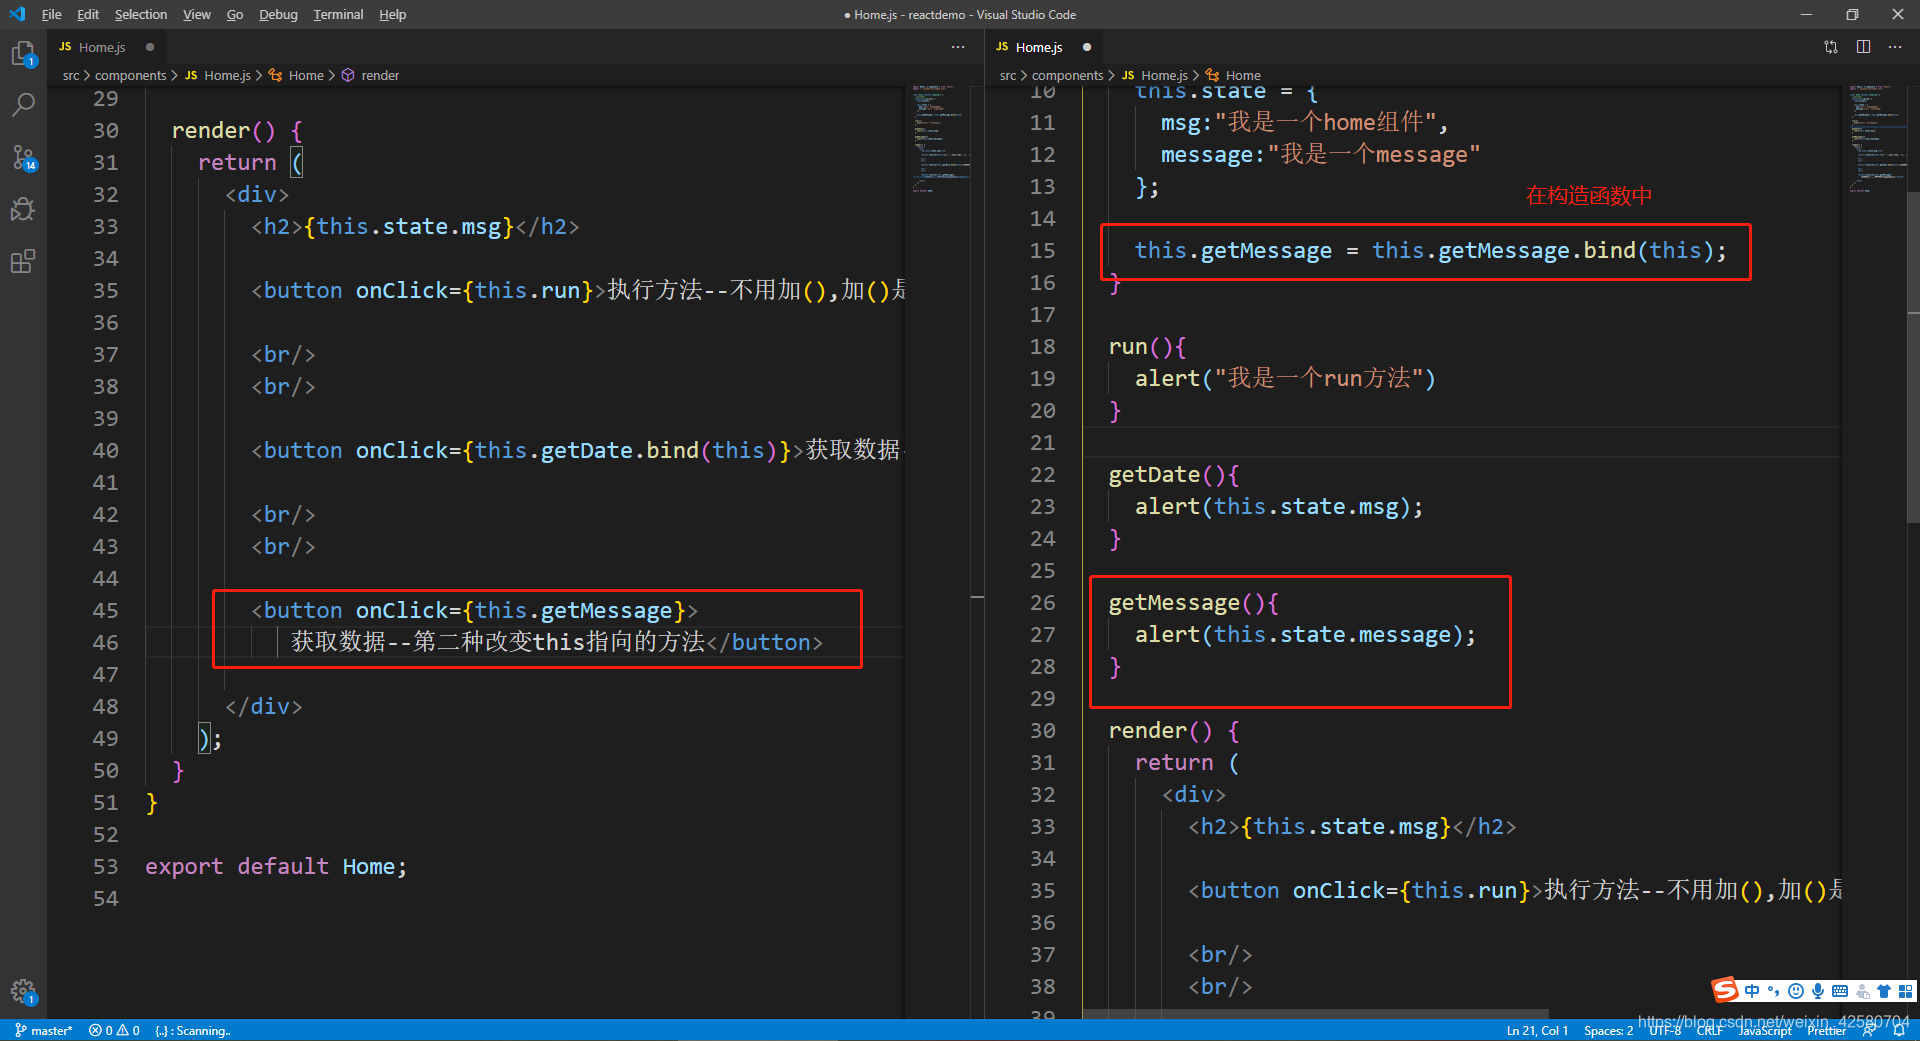This screenshot has width=1920, height=1041.
Task: Click the feedback icon in status bar
Action: (x=1869, y=1031)
